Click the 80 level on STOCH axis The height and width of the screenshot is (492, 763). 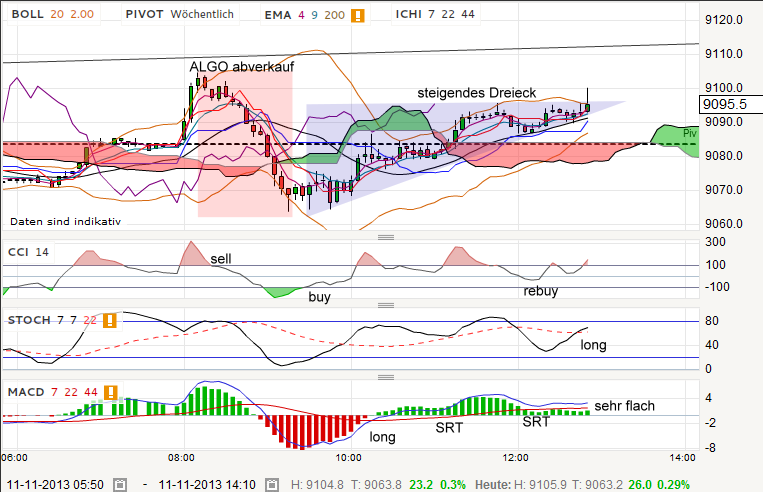click(711, 321)
